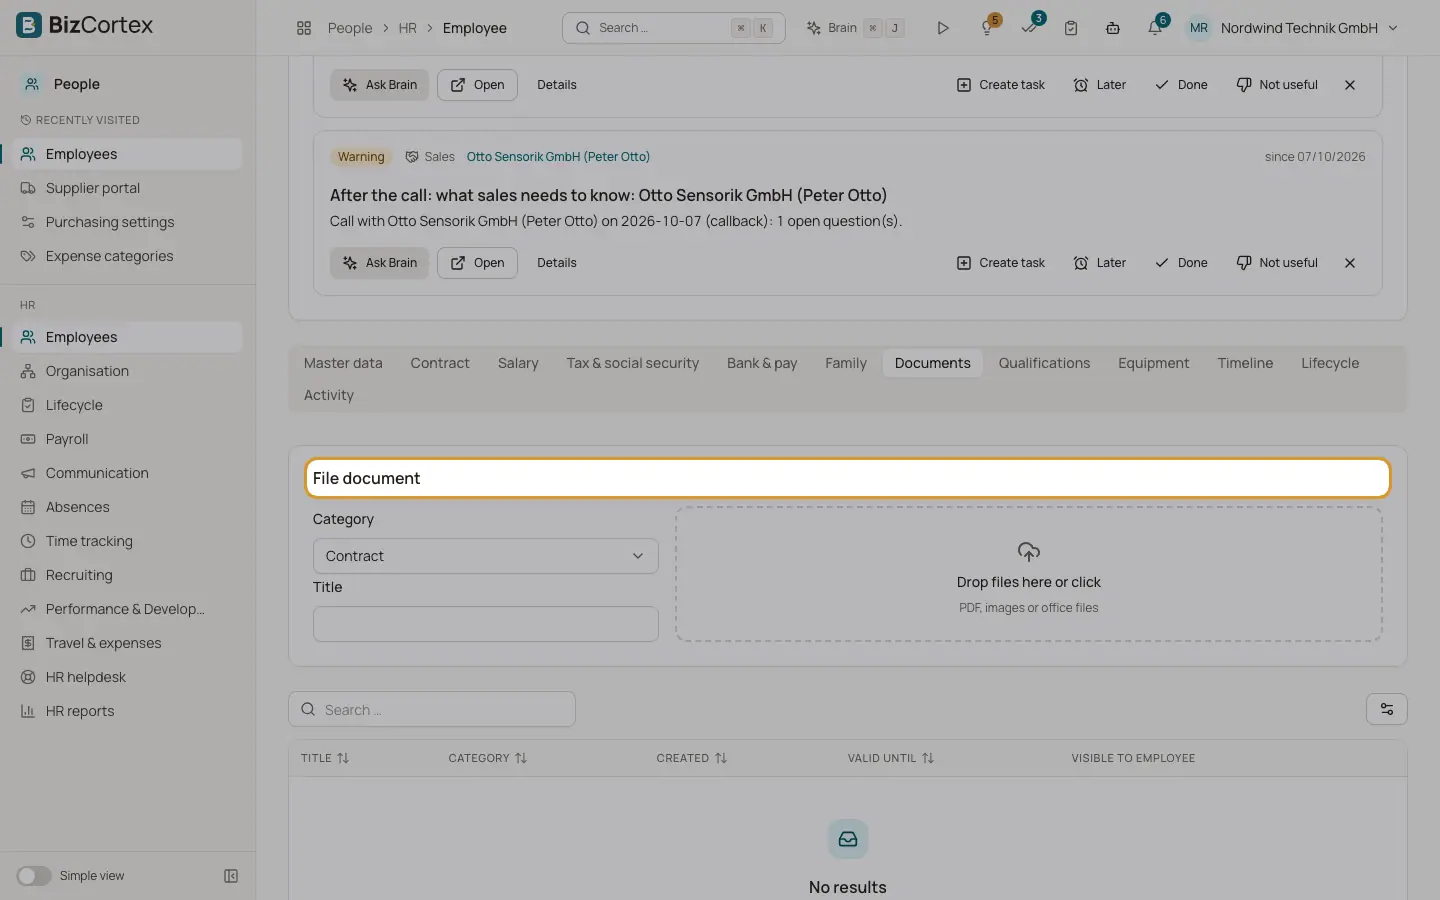Viewport: 1440px width, 900px height.
Task: Mark Otto Sensorik card as Done
Action: click(1181, 263)
